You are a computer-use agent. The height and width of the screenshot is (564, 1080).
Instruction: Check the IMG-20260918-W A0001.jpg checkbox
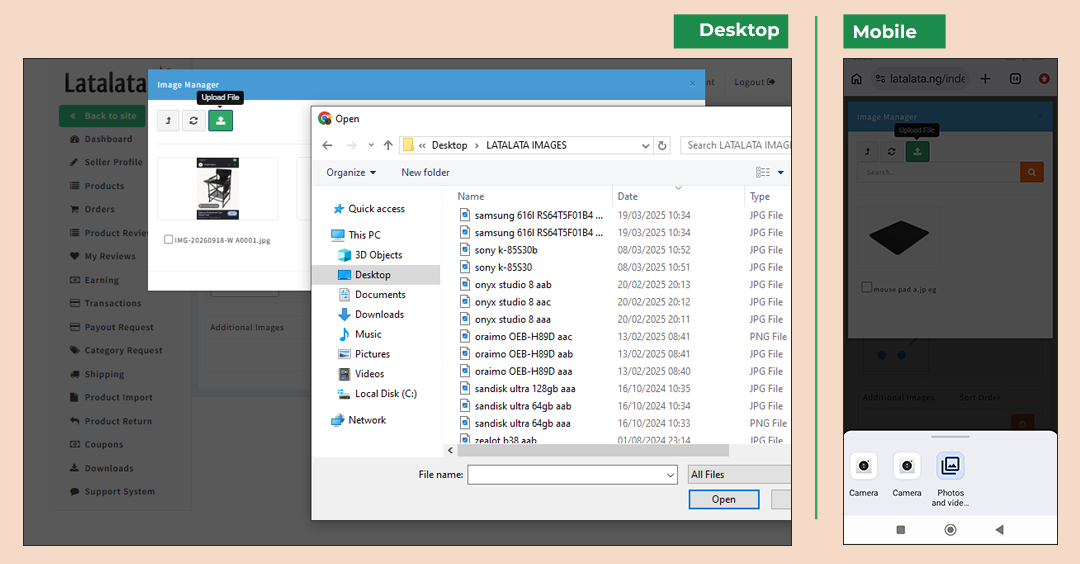pos(168,240)
